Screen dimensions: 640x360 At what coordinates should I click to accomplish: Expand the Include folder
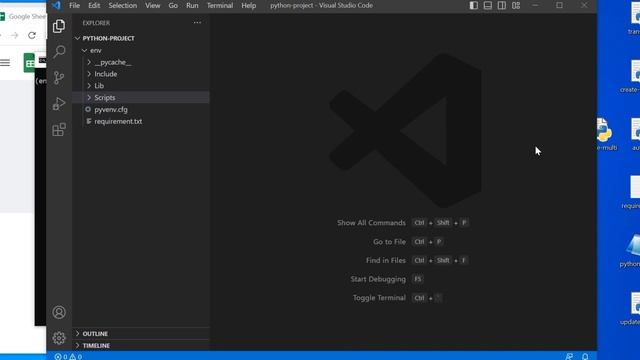pos(89,74)
